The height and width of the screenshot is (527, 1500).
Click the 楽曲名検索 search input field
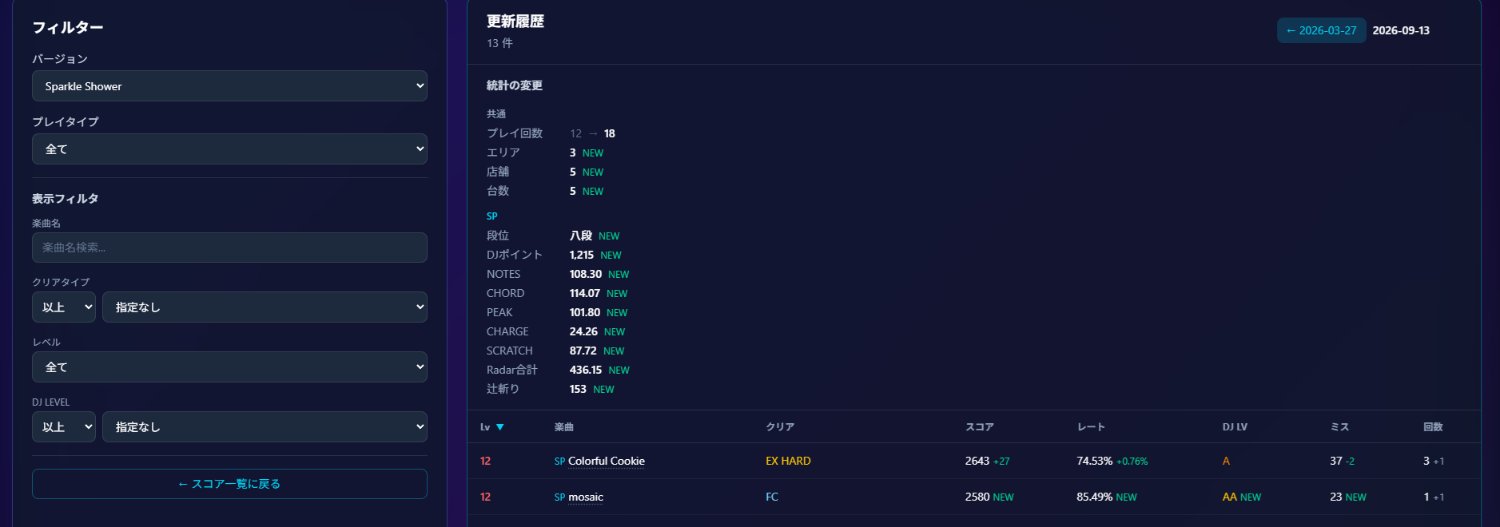point(229,247)
